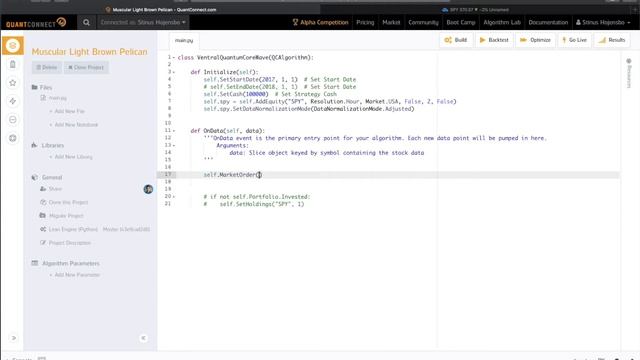Image resolution: width=640 pixels, height=360 pixels.
Task: Click the support lifebuoy icon in left rail
Action: point(13,138)
